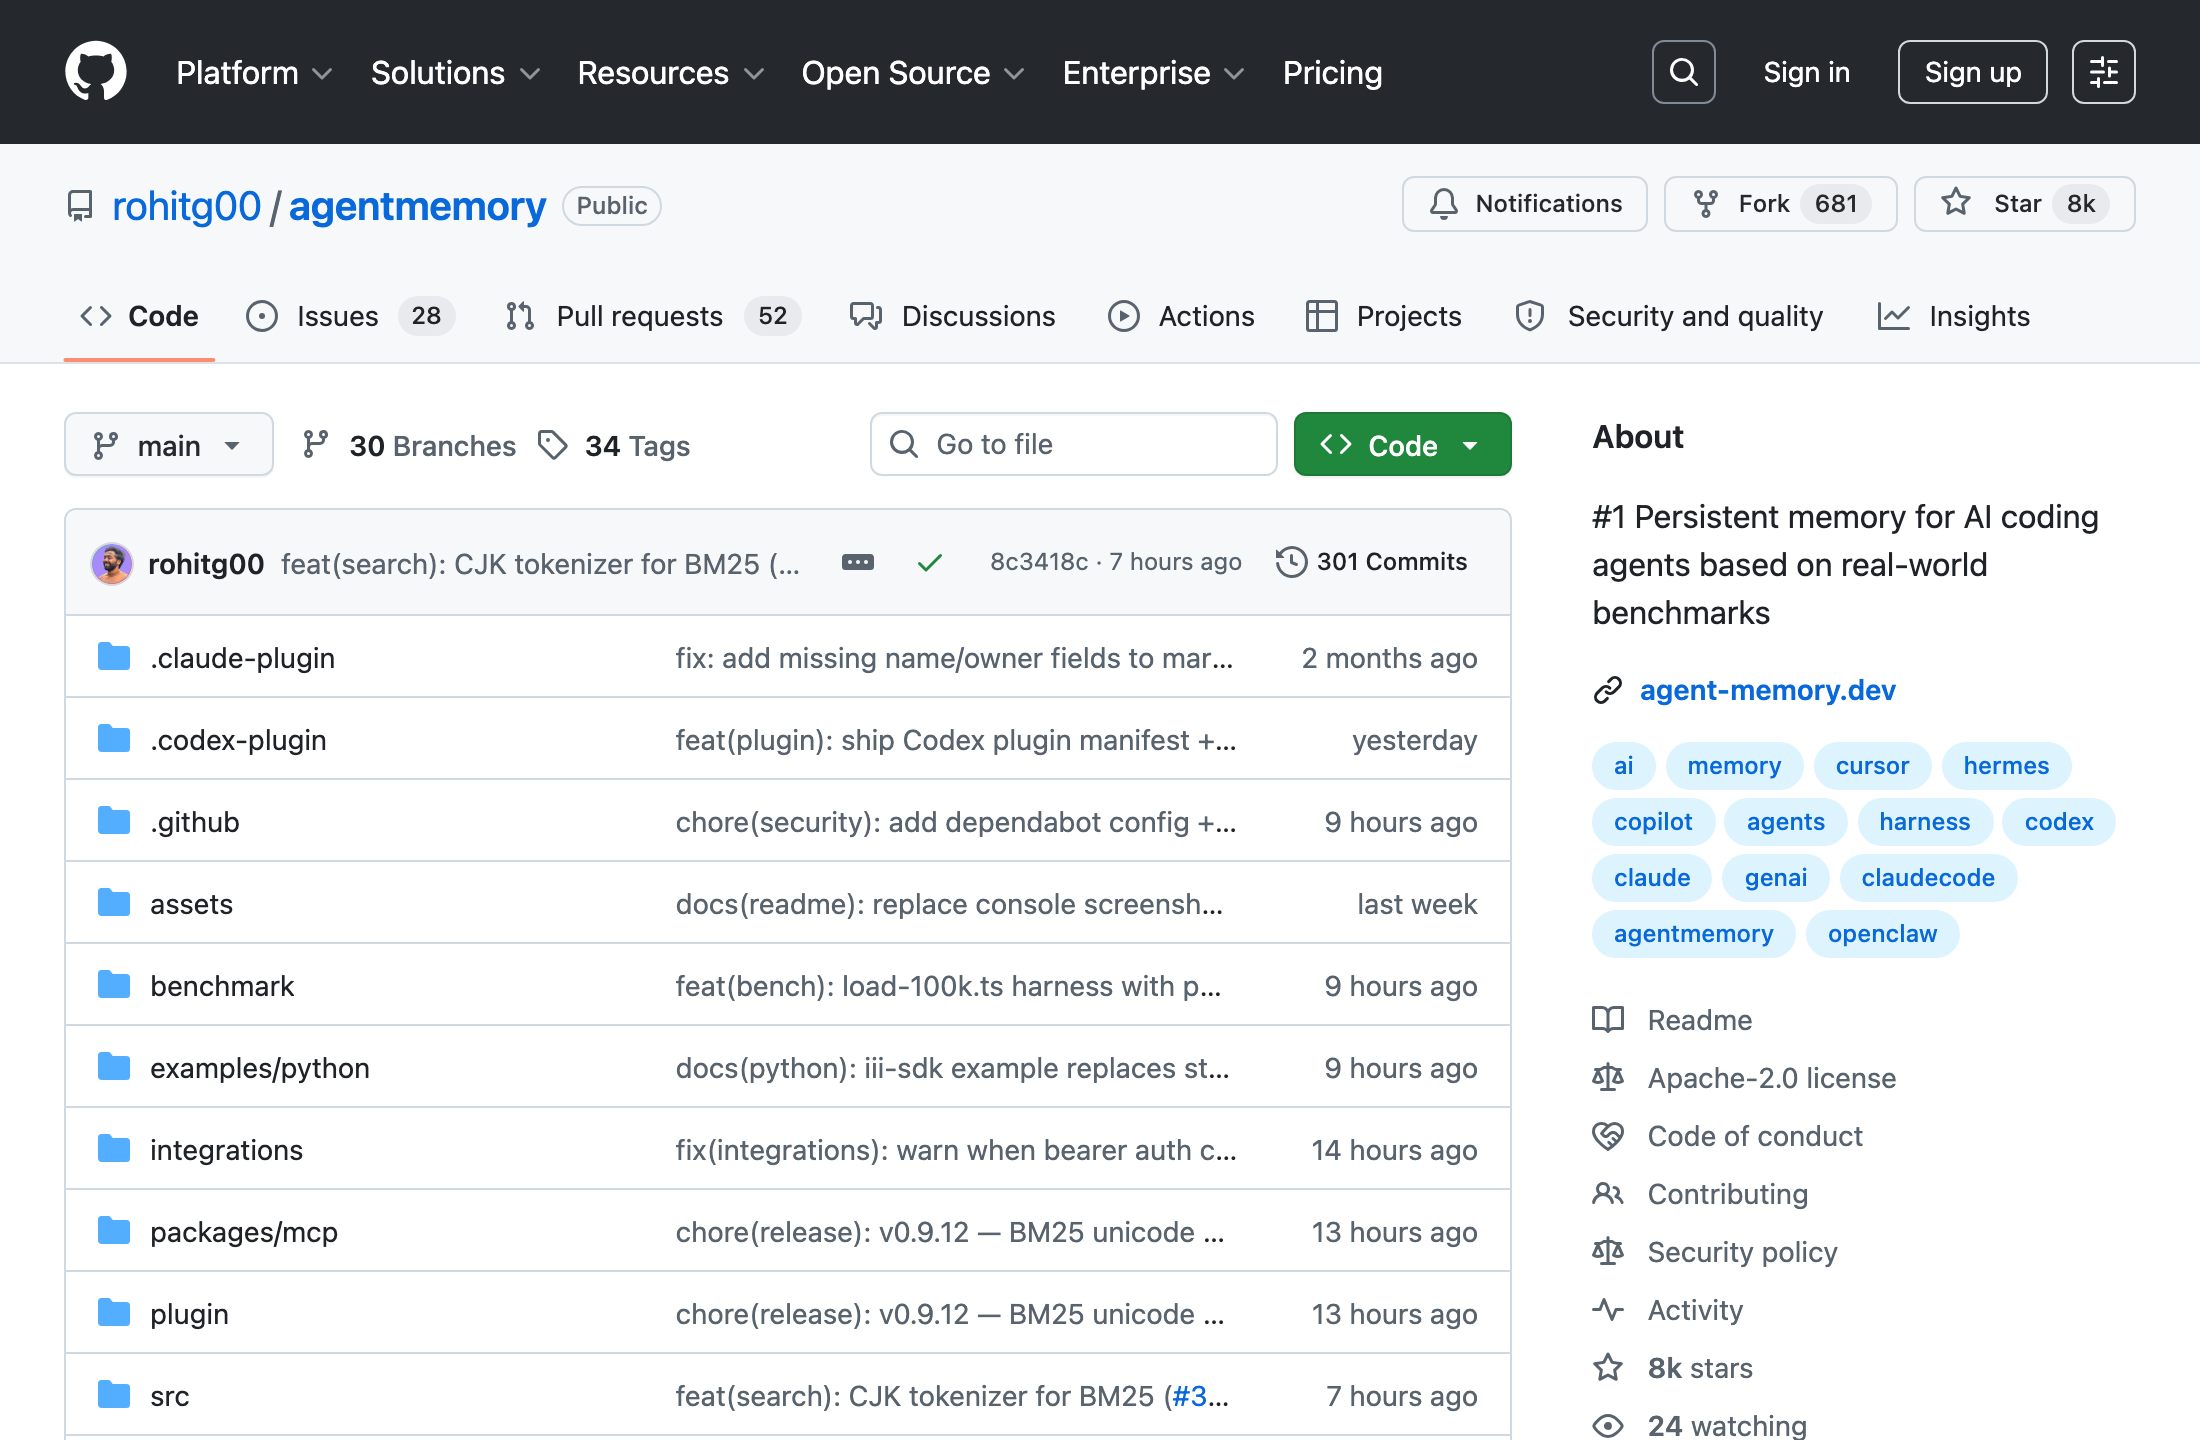Expand the commit message ellipsis icon

pyautogui.click(x=858, y=562)
